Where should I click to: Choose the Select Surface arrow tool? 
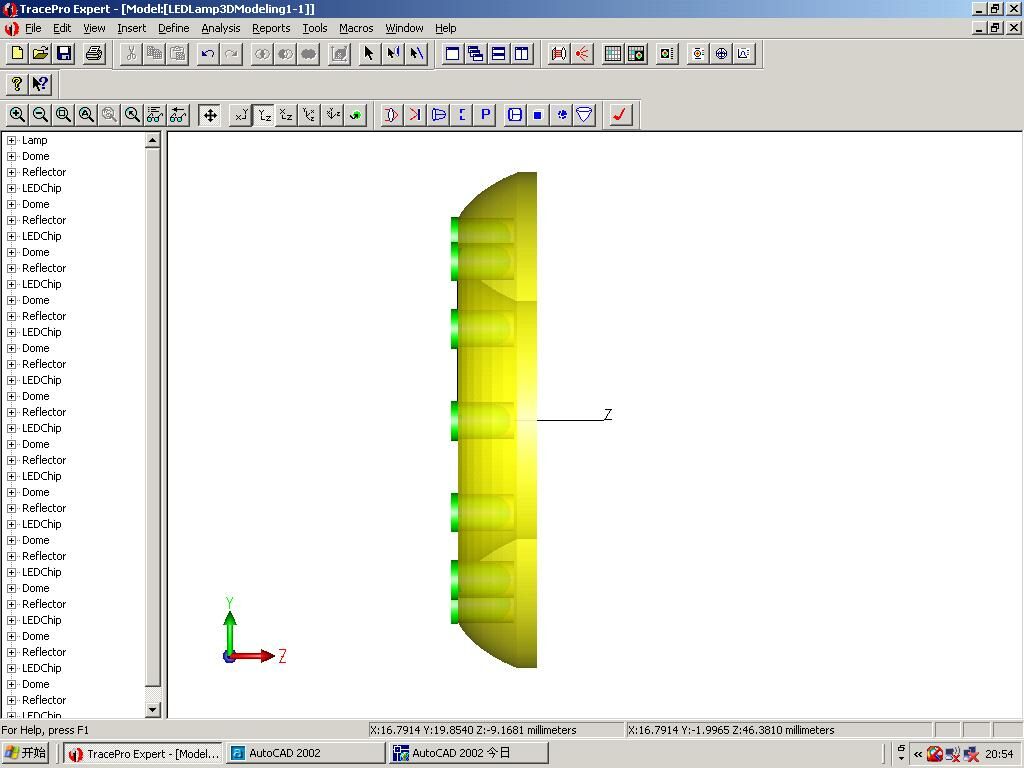pos(392,54)
